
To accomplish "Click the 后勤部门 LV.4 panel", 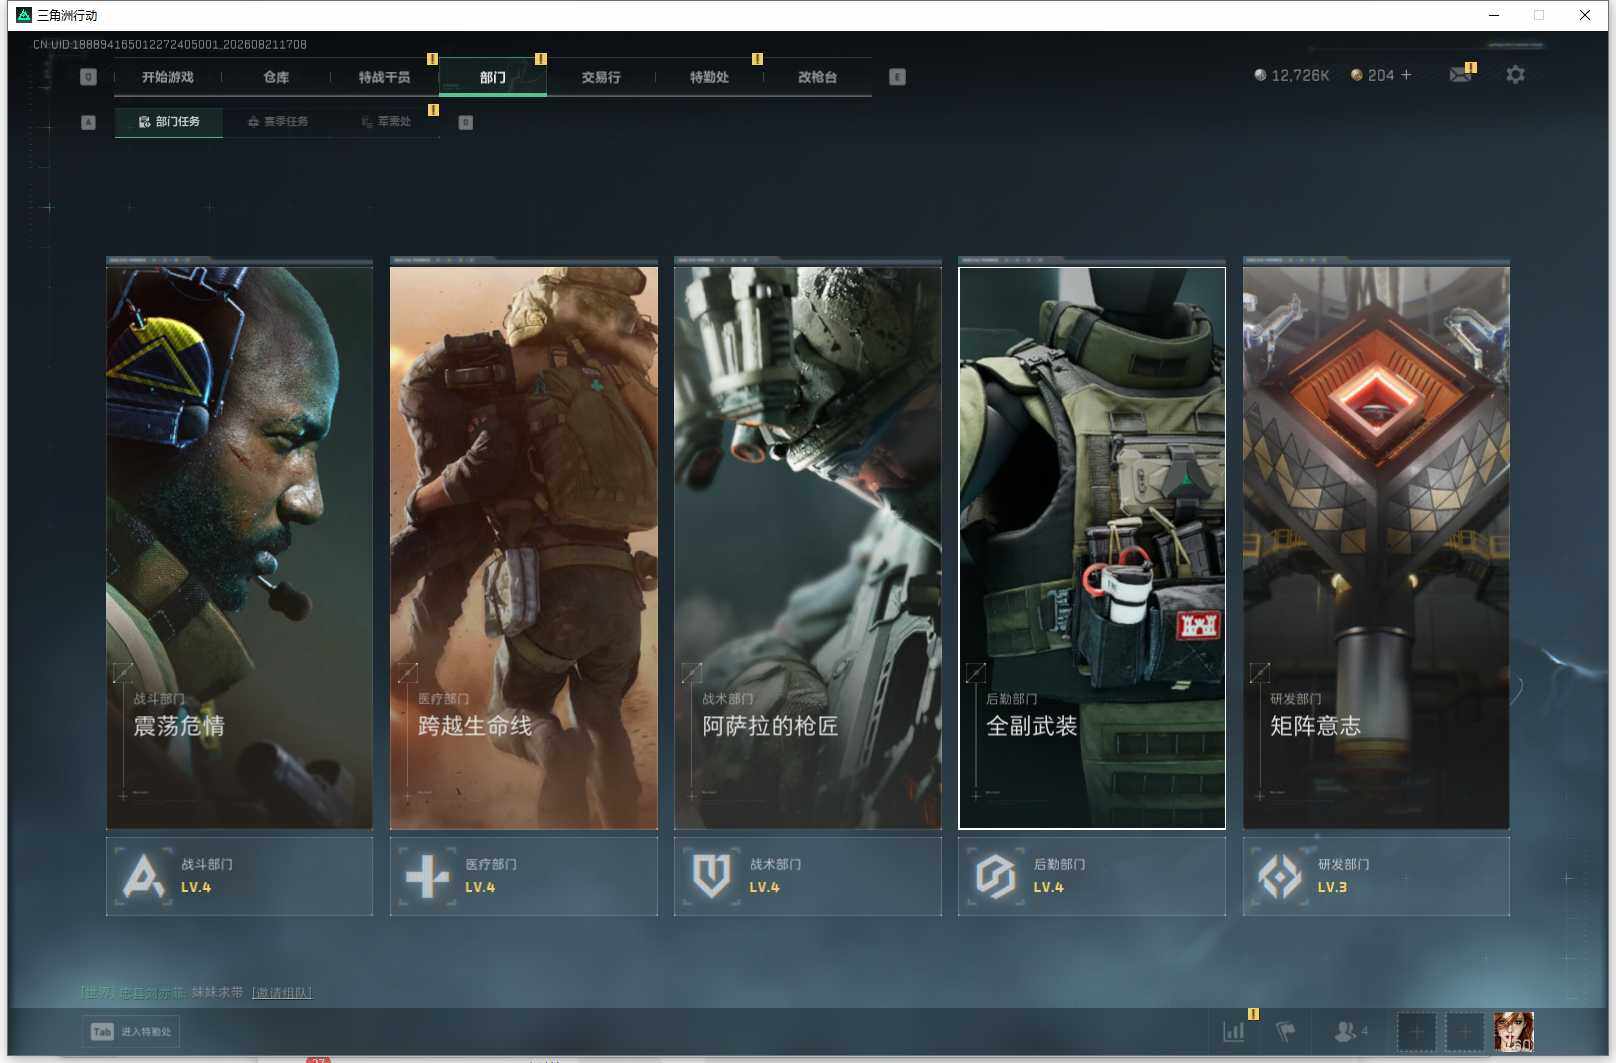I will coord(1092,876).
